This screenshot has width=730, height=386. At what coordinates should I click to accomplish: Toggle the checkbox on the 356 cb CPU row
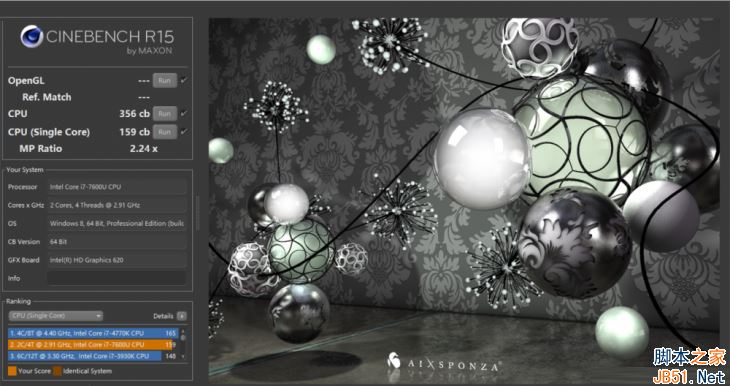coord(184,114)
